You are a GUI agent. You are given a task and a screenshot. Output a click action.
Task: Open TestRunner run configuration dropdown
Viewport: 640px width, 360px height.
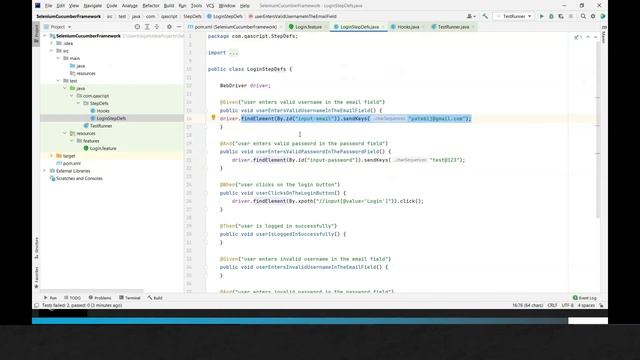[514, 16]
